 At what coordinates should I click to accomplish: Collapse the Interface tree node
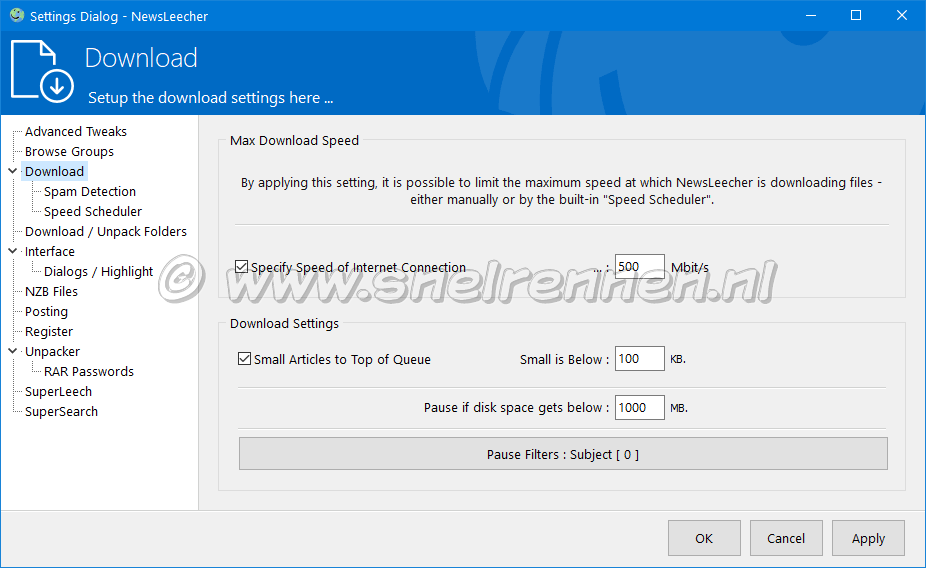12,251
